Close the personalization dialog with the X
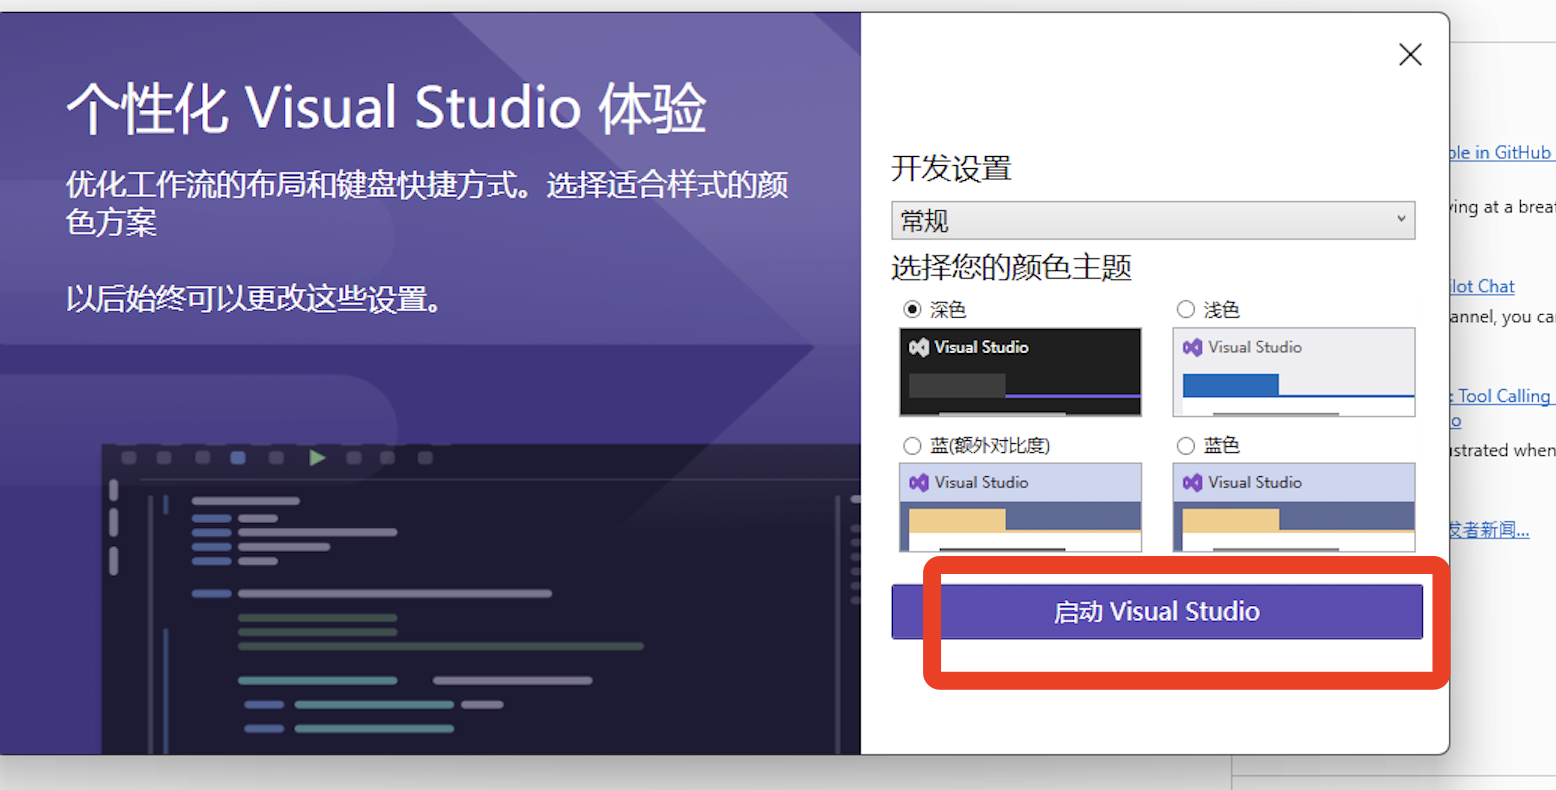1556x790 pixels. [1410, 54]
